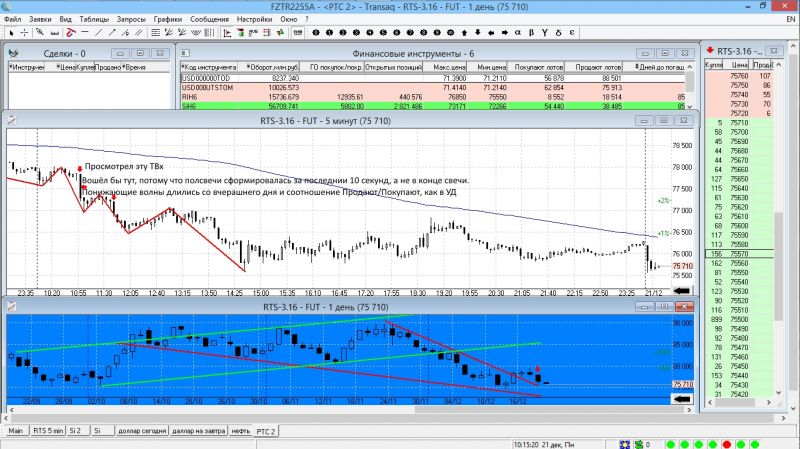Select the parallel channel lines tool

coord(139,33)
